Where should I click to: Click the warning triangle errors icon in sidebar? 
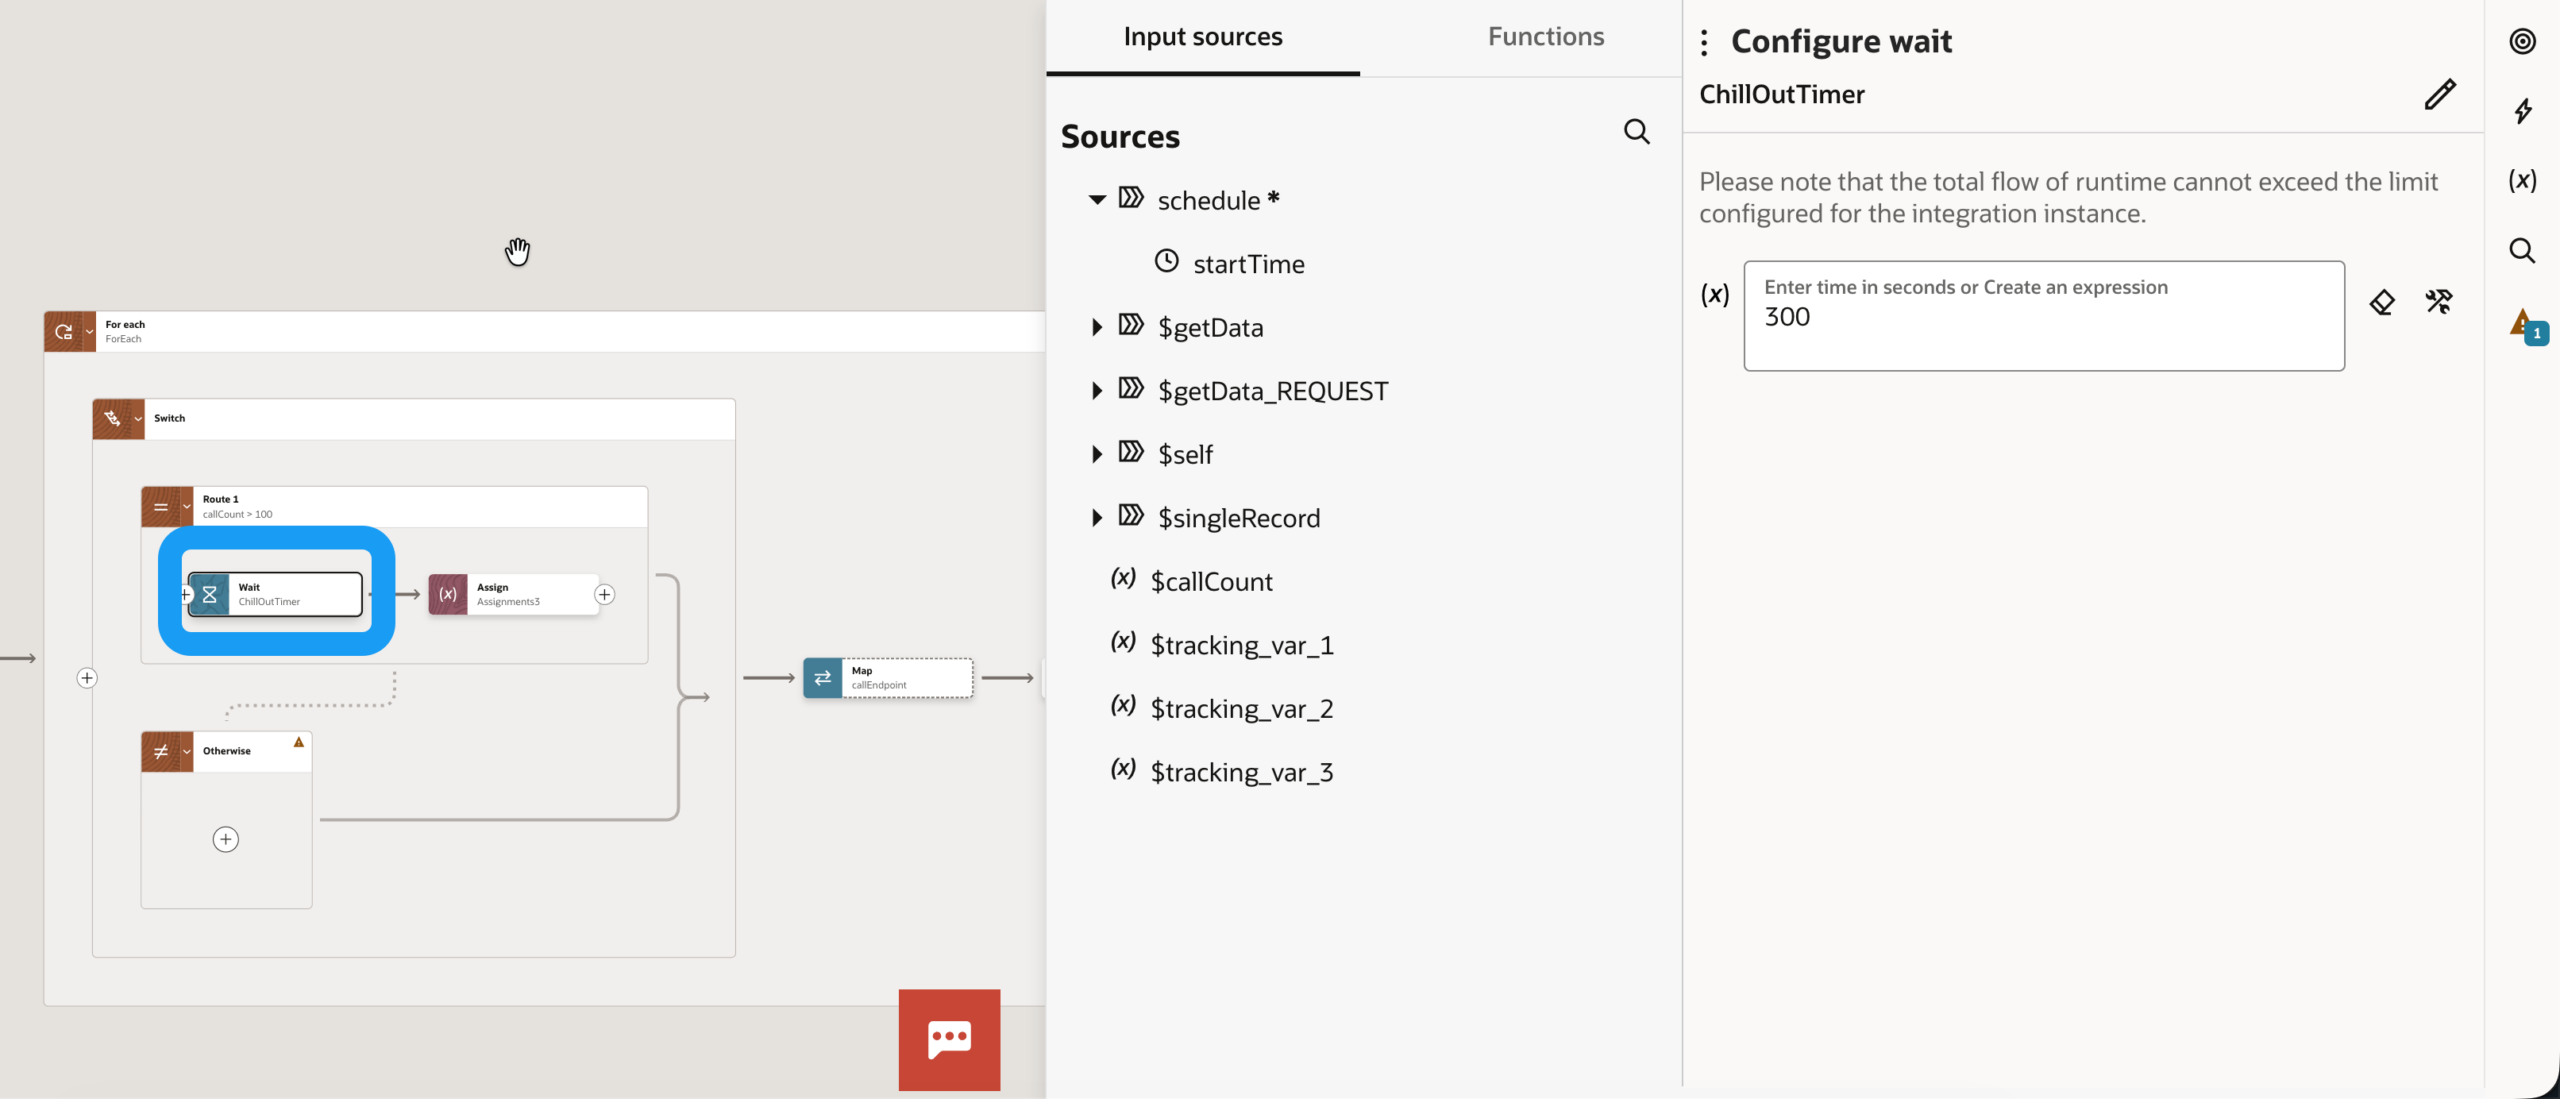(x=2523, y=324)
